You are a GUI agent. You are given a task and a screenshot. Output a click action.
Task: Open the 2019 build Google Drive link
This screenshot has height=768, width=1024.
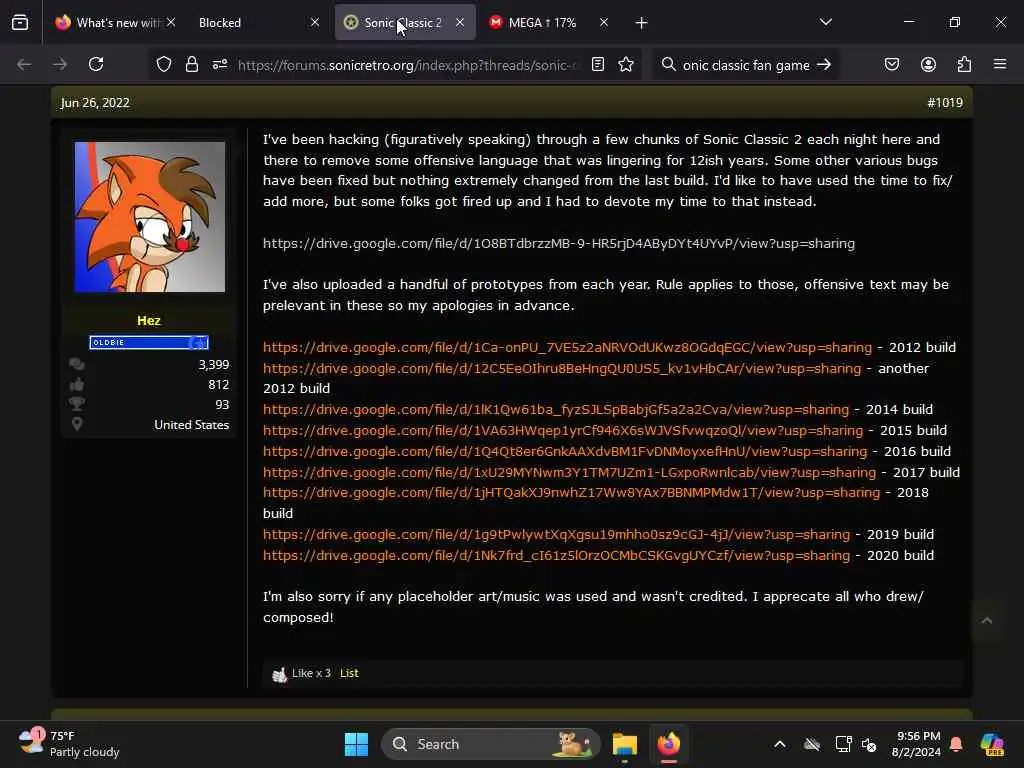click(556, 534)
